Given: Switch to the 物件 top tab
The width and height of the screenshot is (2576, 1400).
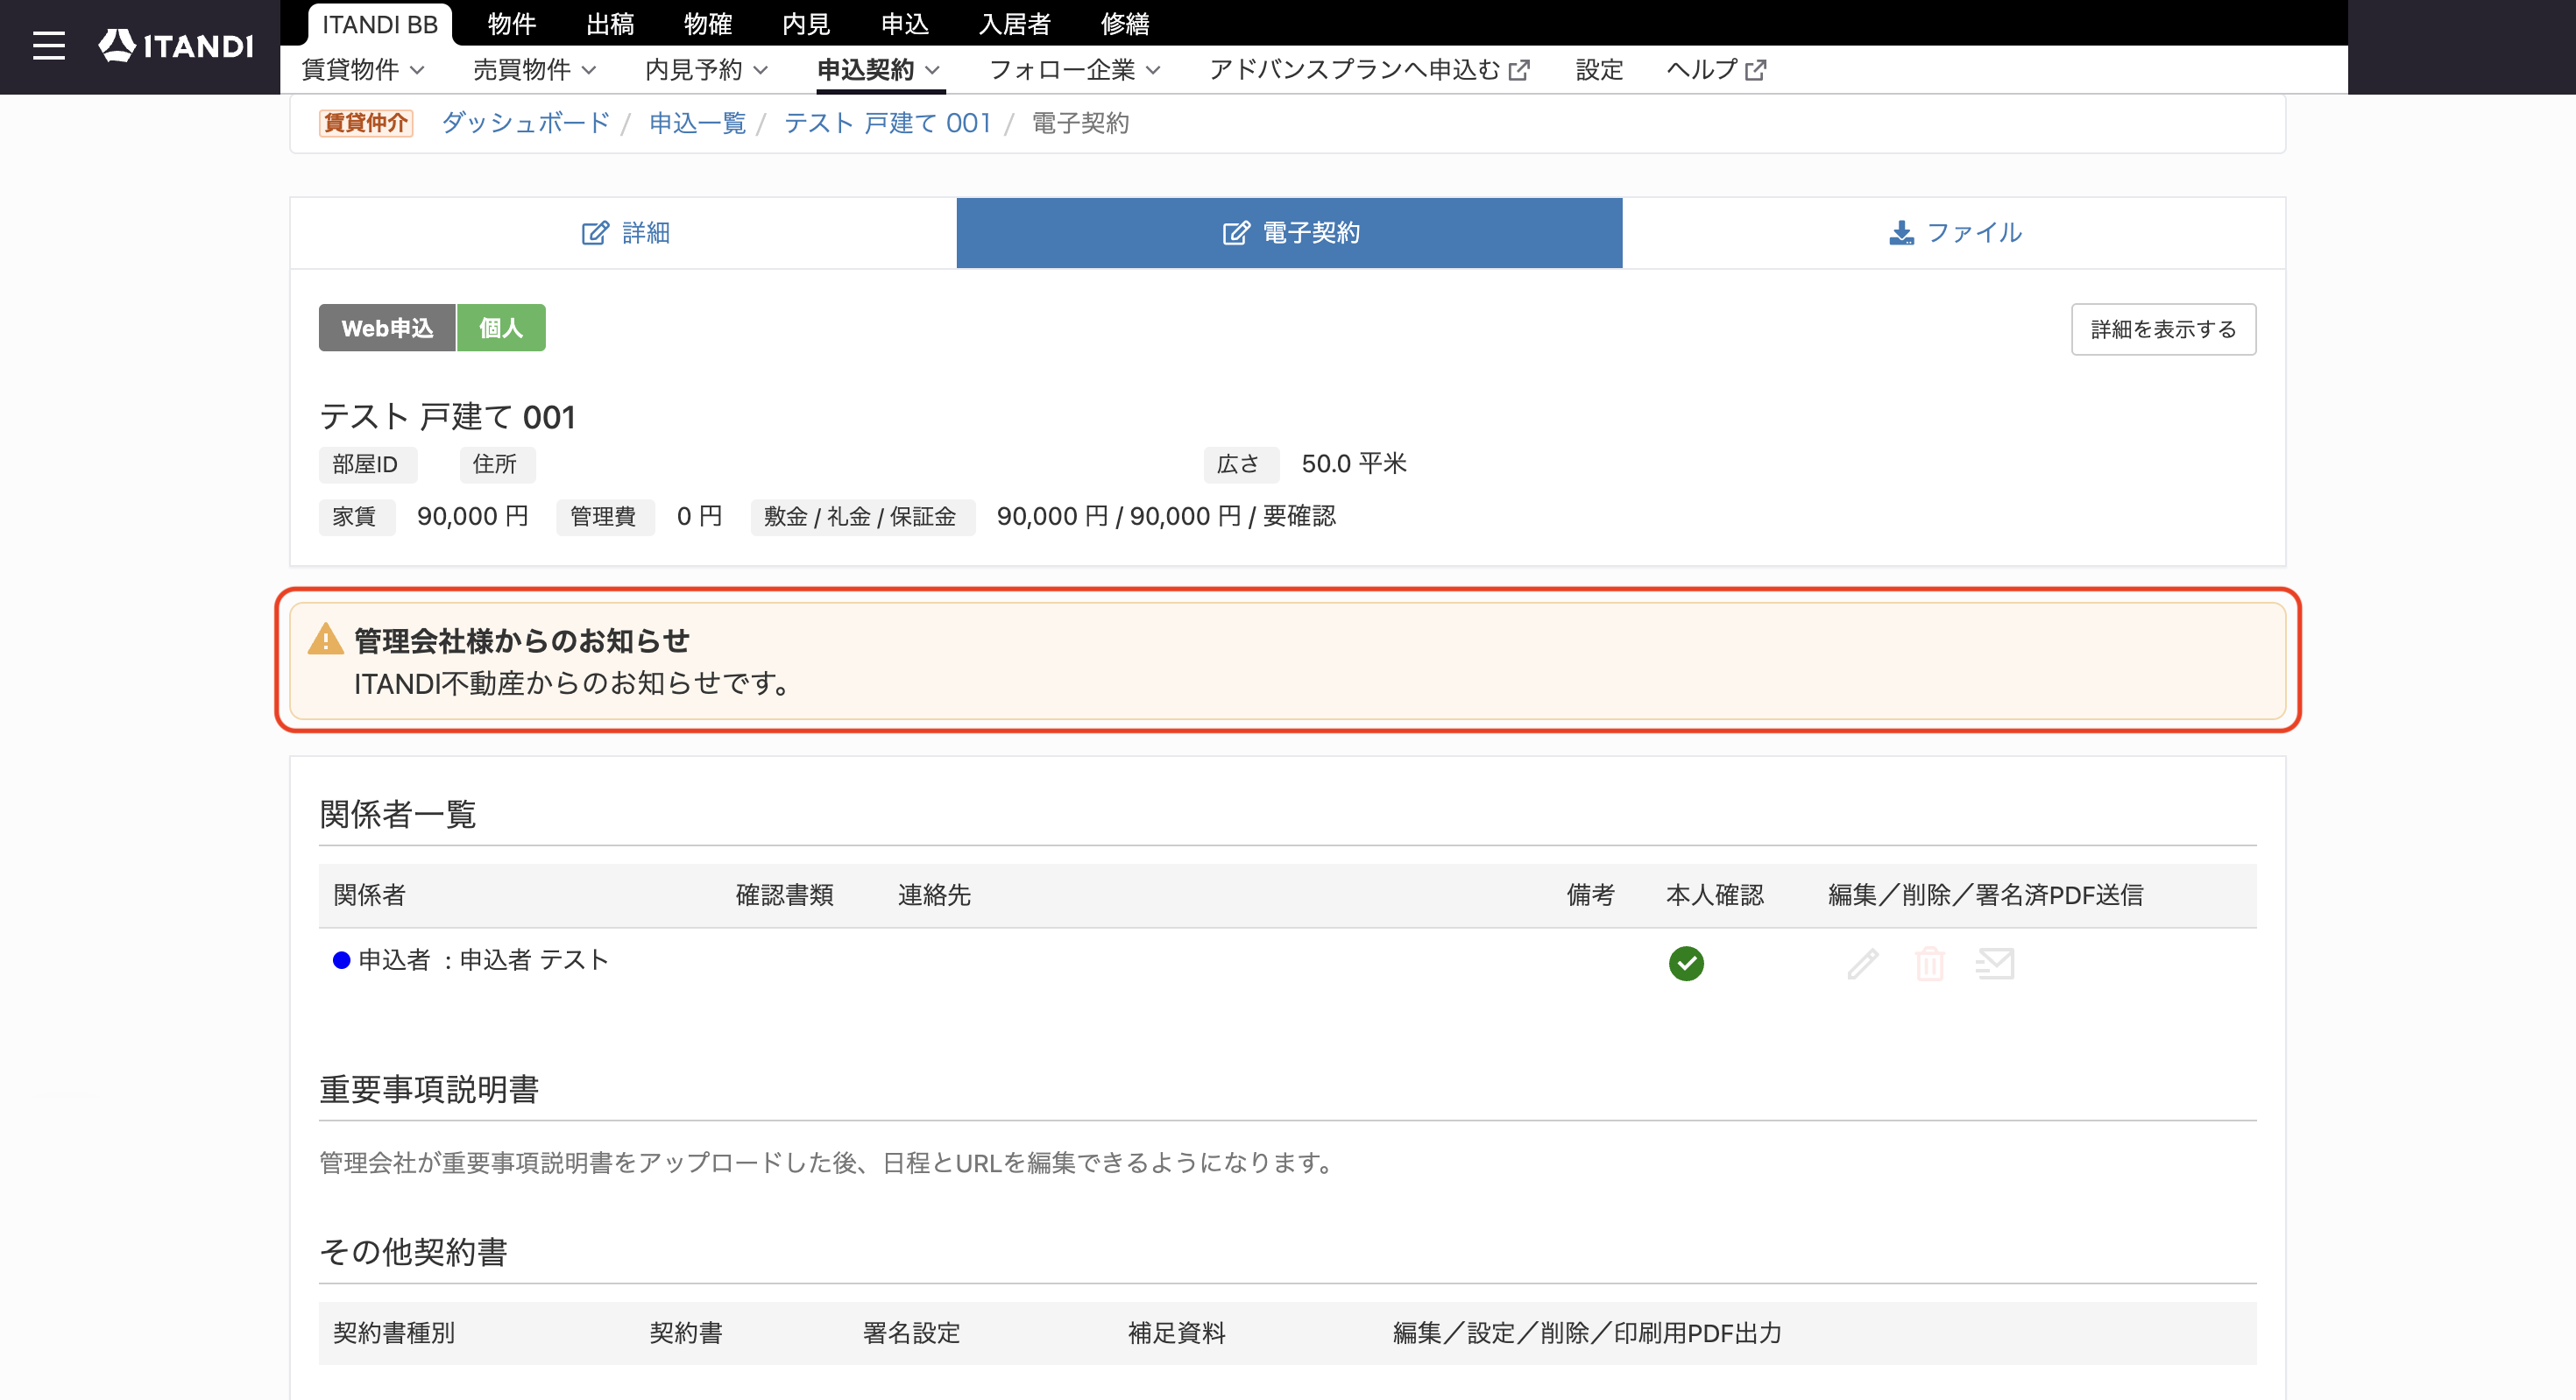Looking at the screenshot, I should tap(512, 24).
